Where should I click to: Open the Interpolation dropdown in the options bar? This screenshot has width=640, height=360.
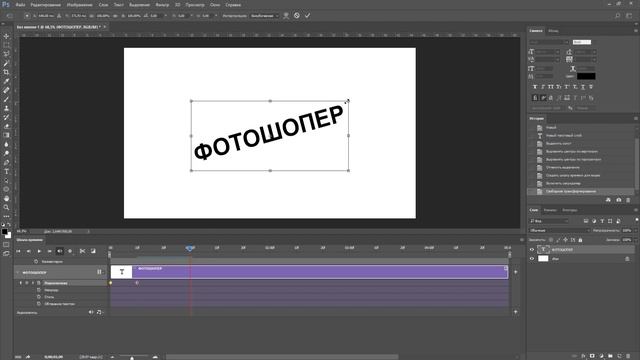tap(264, 16)
